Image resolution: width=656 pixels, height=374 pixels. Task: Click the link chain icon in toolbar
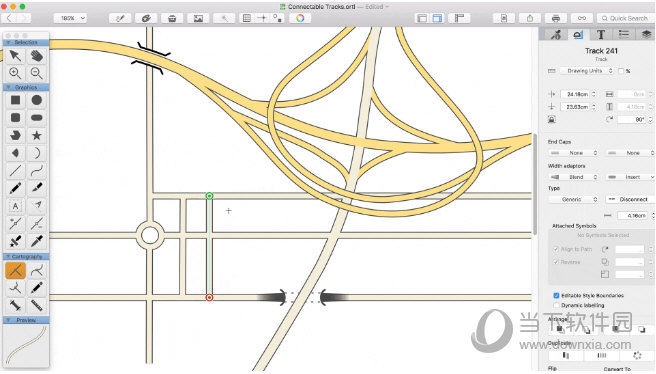[582, 18]
